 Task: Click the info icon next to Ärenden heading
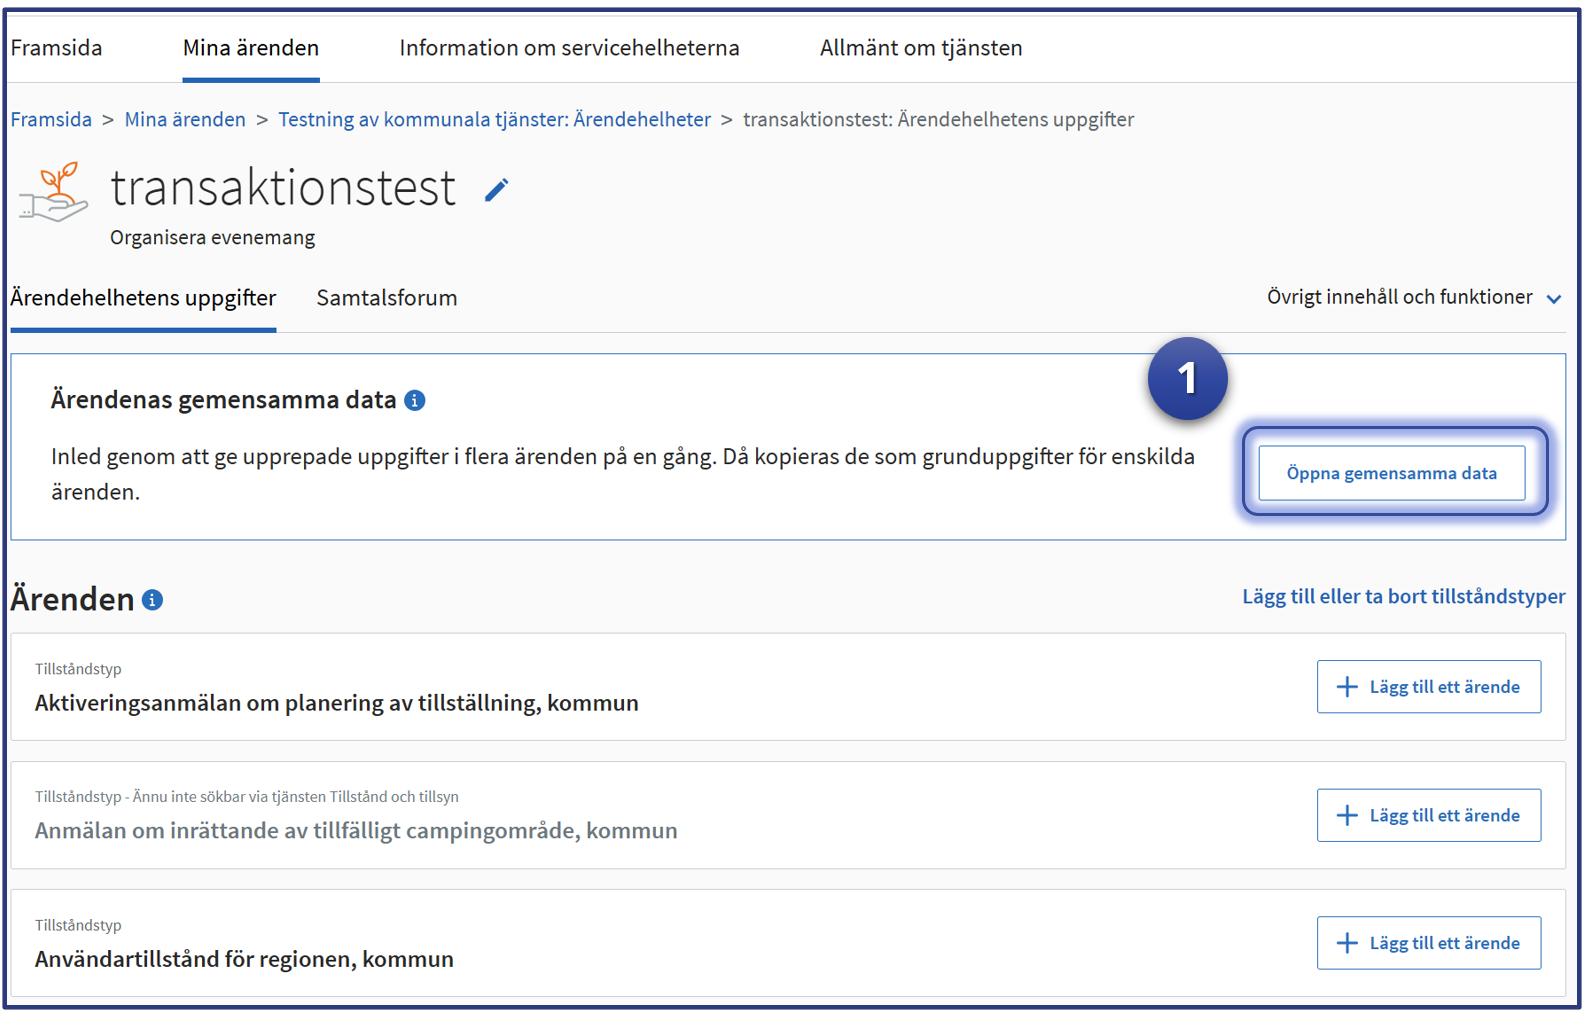point(152,600)
